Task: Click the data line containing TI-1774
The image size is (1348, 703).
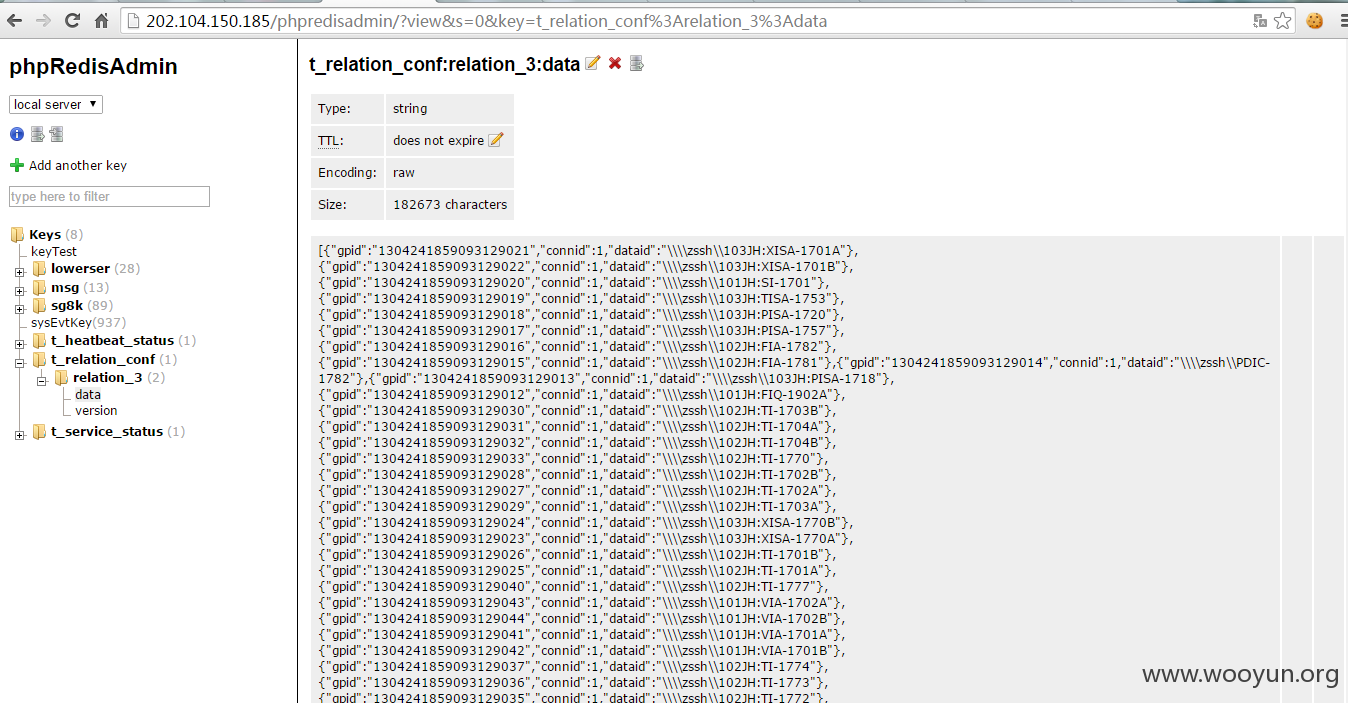Action: 574,666
